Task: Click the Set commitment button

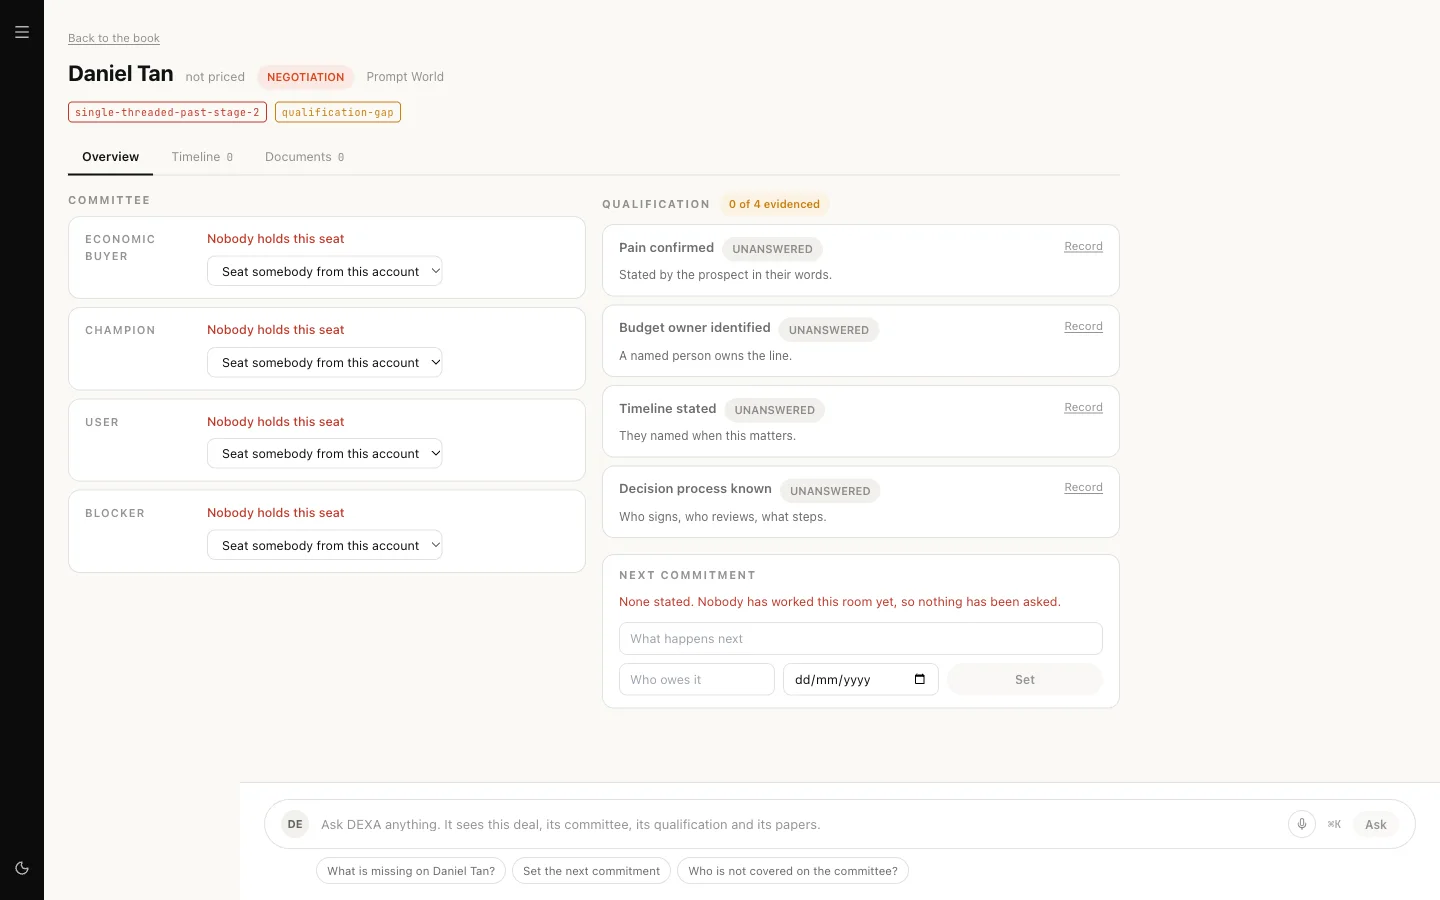Action: pyautogui.click(x=1025, y=679)
